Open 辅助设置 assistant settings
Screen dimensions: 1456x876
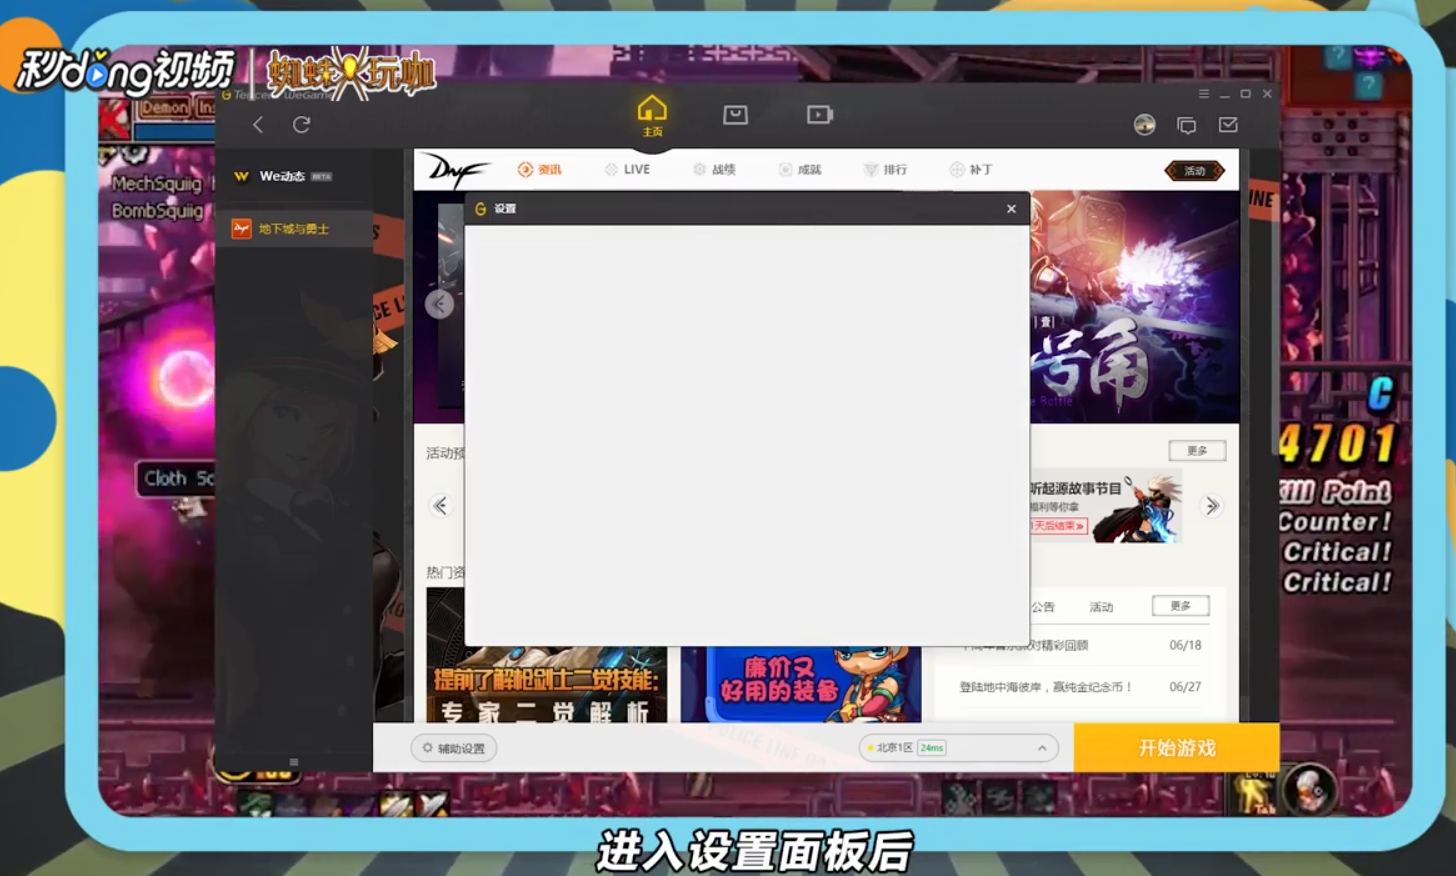coord(453,747)
